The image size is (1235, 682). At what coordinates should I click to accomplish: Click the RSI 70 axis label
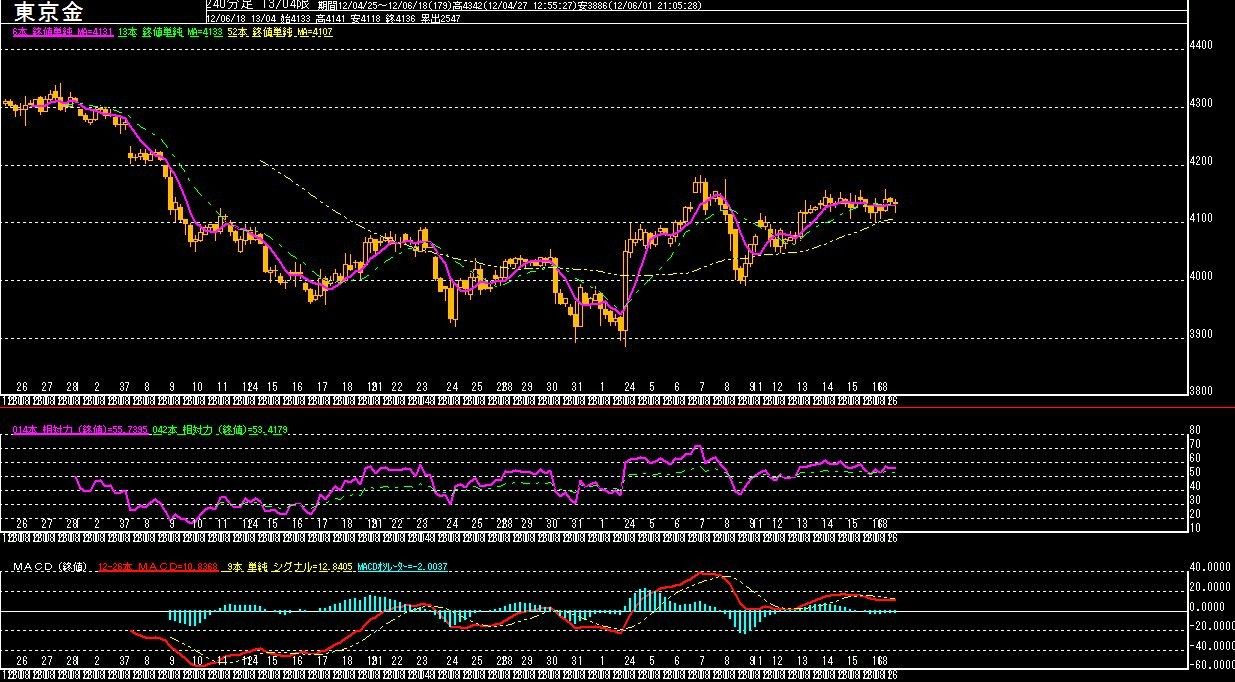point(1194,443)
